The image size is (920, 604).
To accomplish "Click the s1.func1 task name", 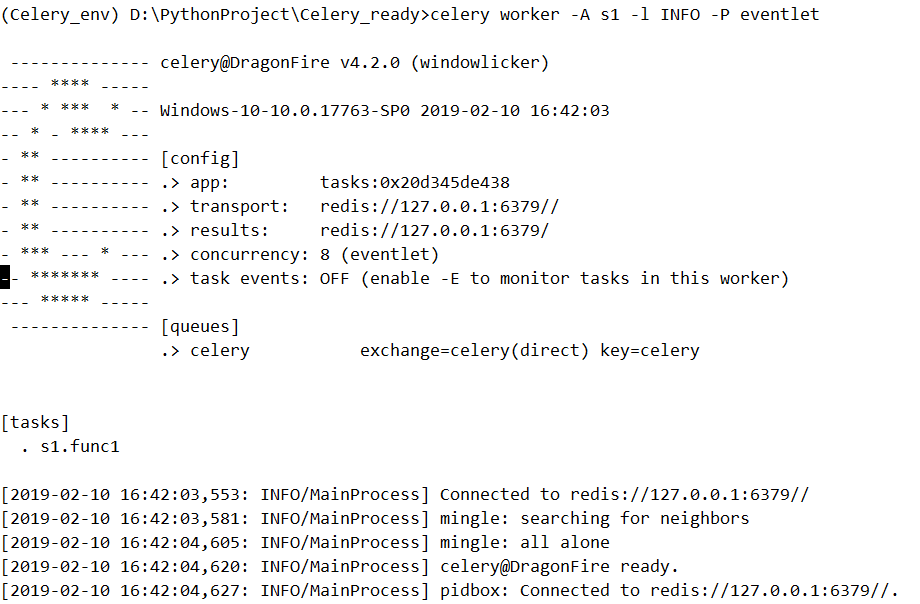I will click(79, 447).
